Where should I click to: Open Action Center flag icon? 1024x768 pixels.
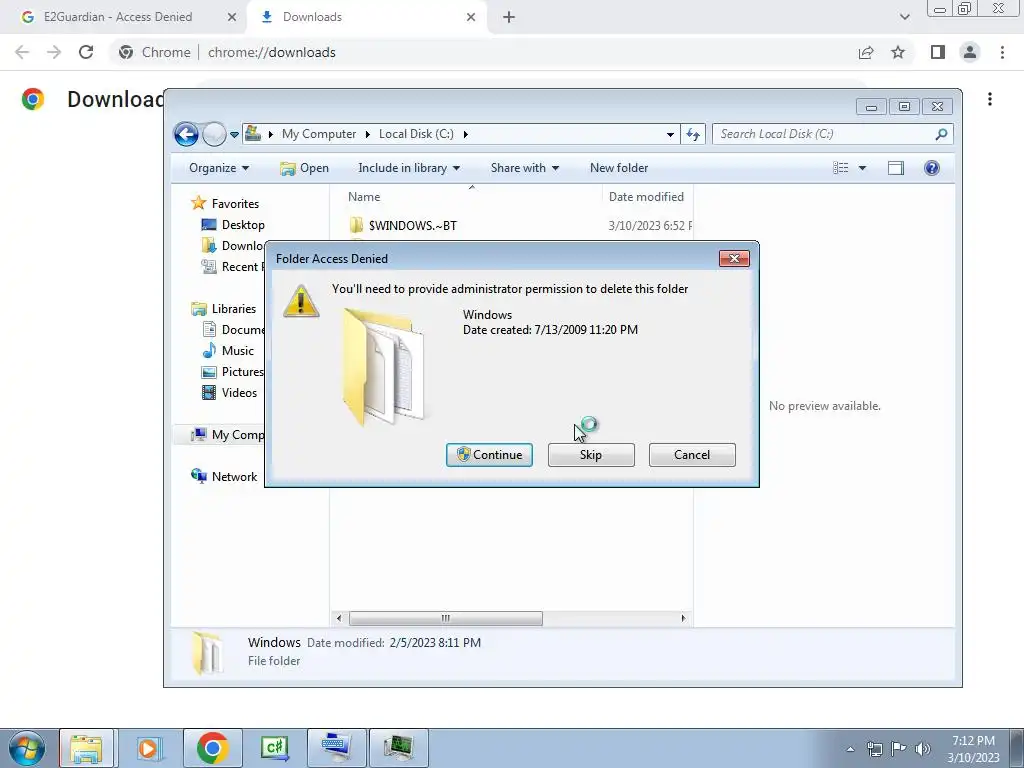(899, 749)
